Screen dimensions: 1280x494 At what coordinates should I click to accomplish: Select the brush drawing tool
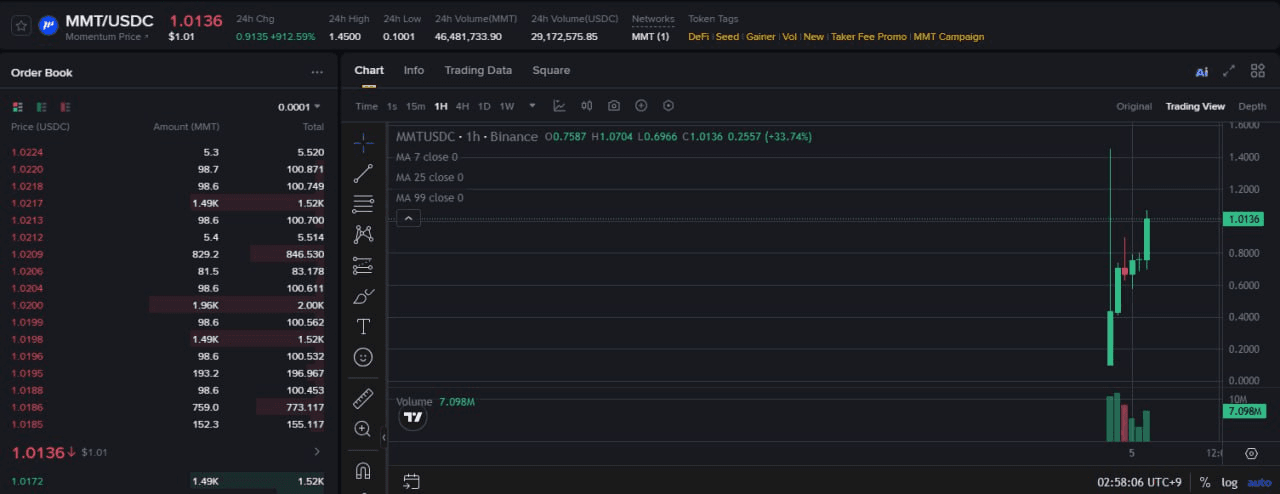363,296
